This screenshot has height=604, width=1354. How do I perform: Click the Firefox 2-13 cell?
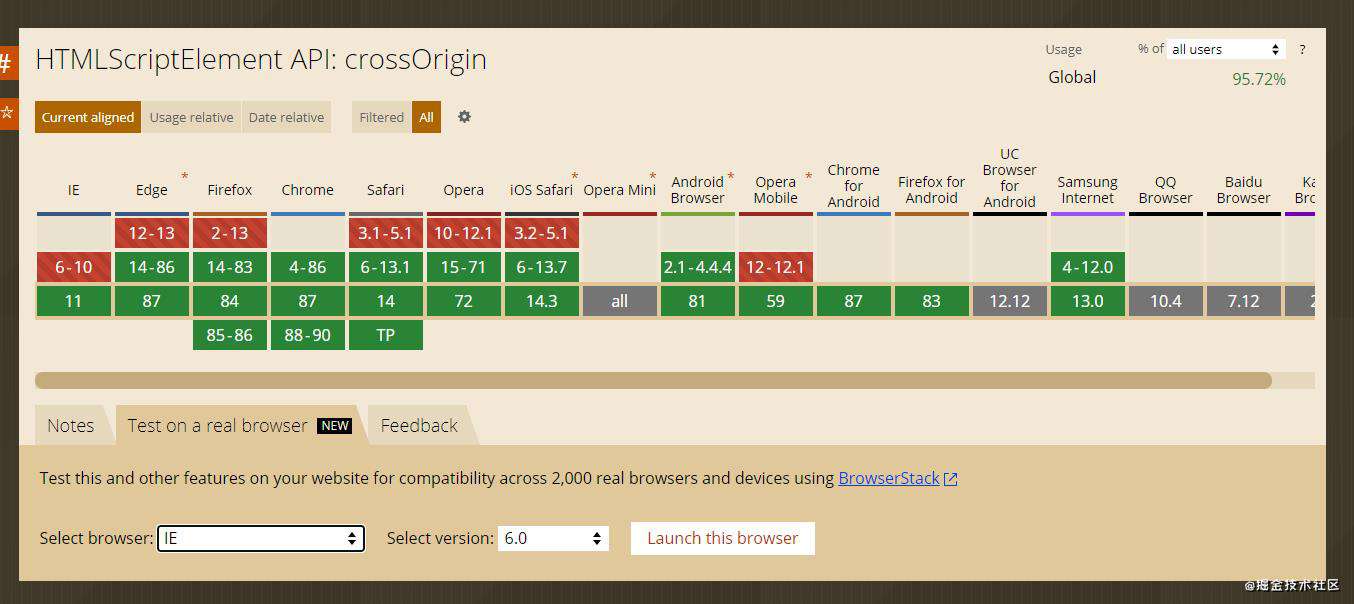[230, 233]
